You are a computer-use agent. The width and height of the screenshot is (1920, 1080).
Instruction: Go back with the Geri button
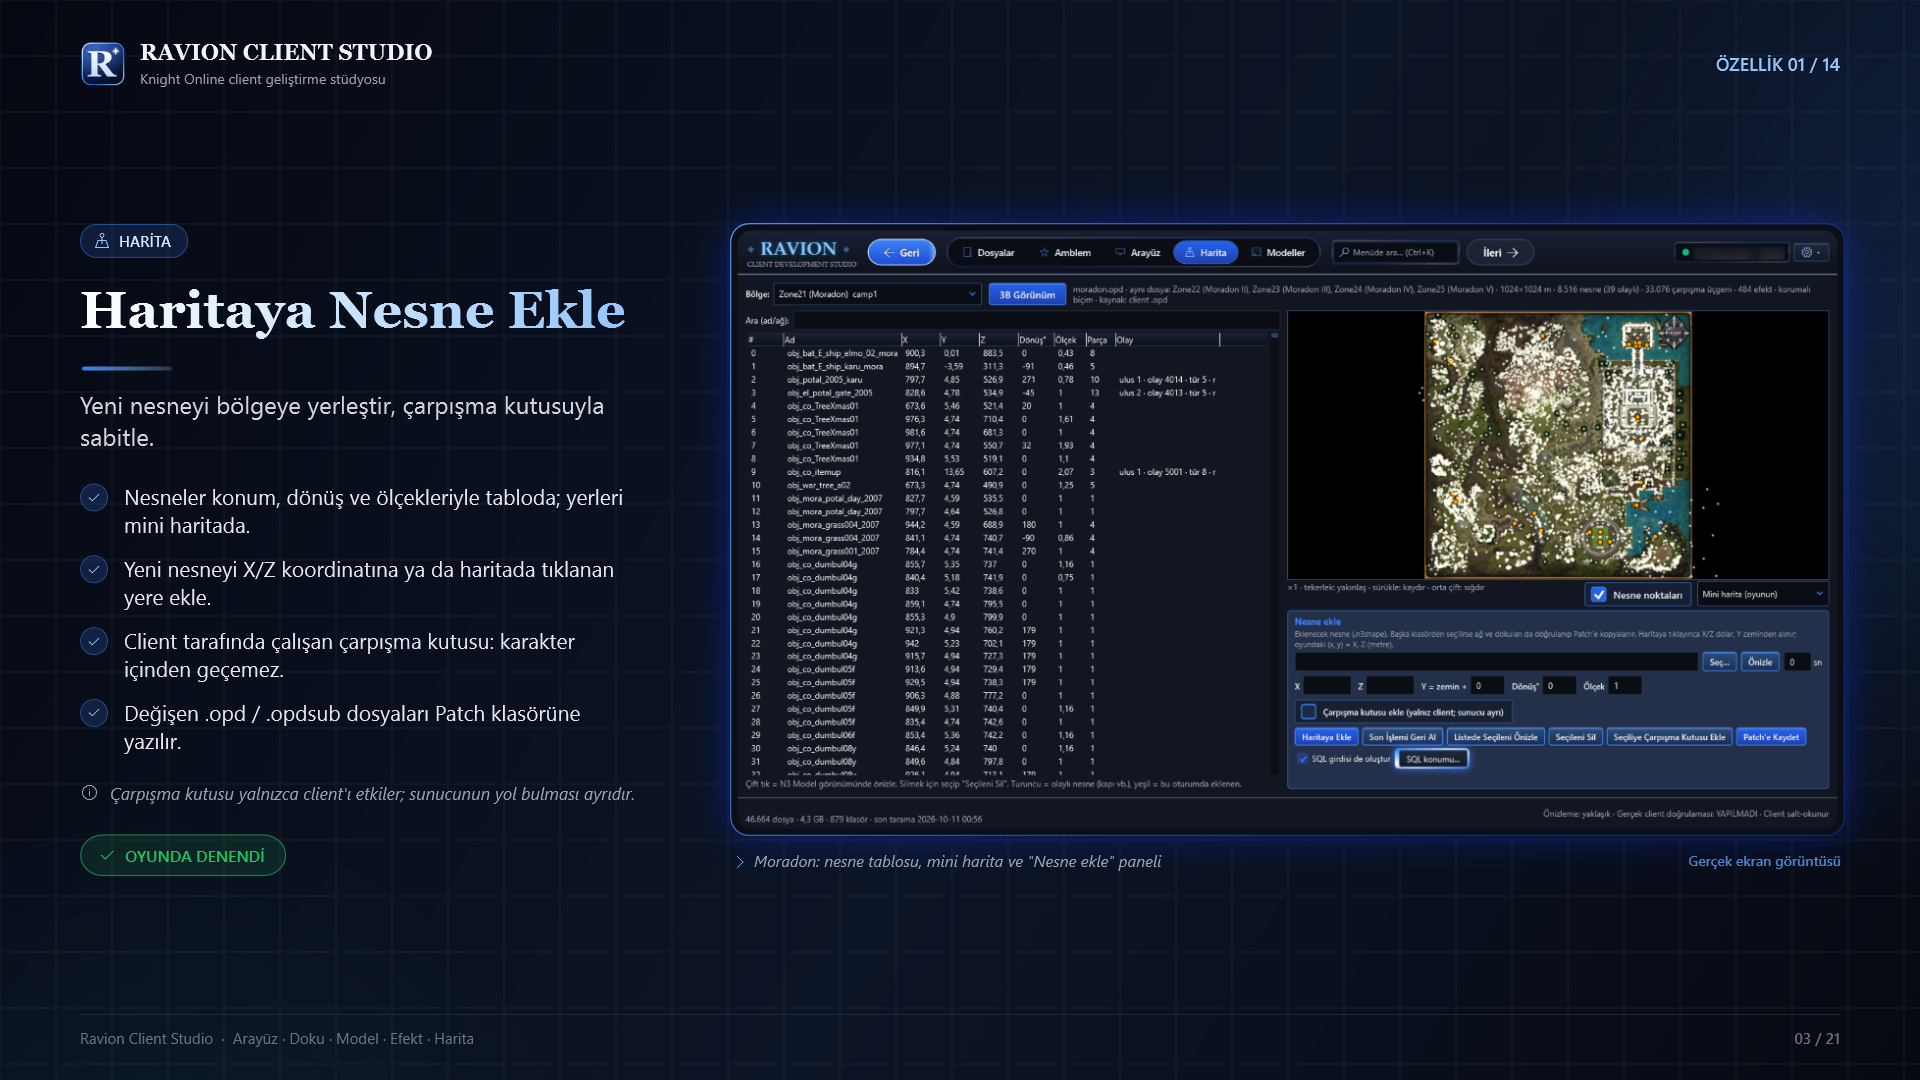901,253
